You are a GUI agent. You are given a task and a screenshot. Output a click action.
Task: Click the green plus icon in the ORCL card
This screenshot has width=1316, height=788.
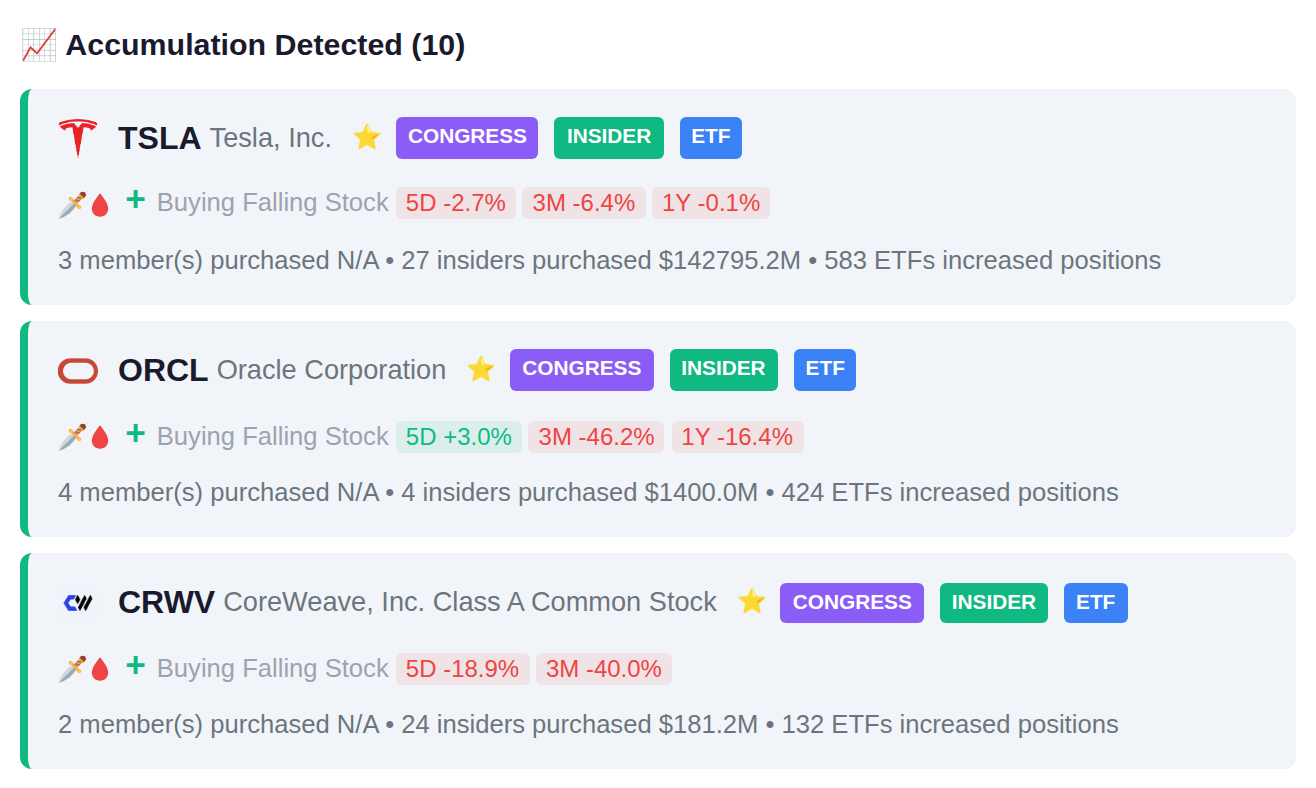coord(135,433)
